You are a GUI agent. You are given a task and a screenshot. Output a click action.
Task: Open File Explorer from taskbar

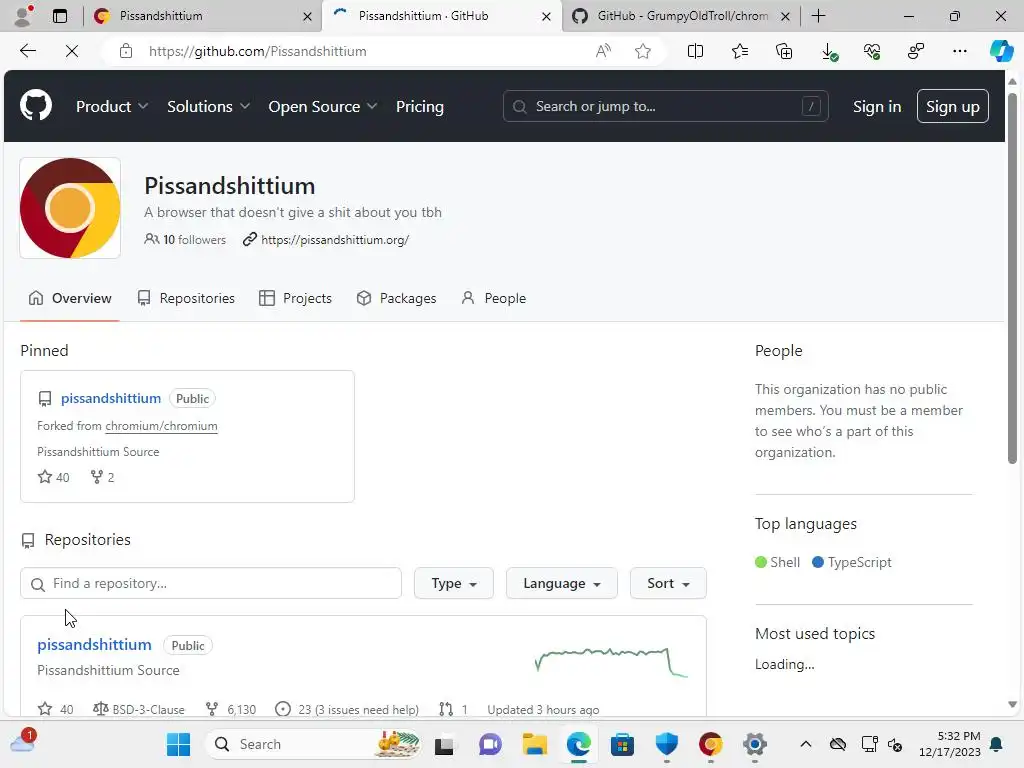click(x=534, y=744)
